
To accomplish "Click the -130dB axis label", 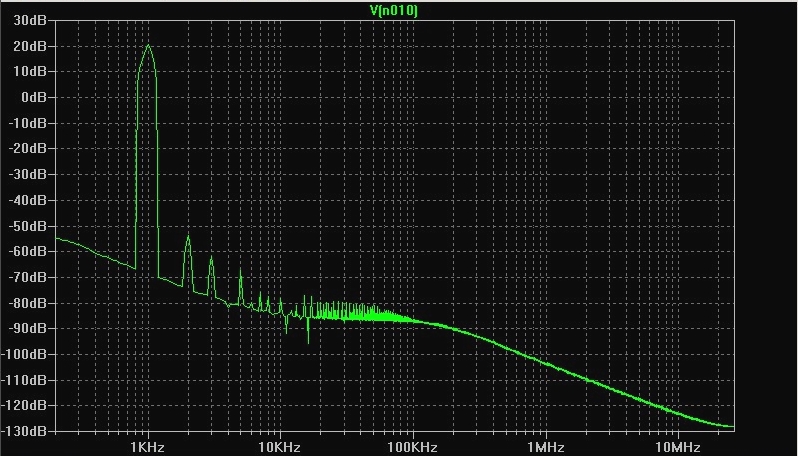I will tap(24, 431).
